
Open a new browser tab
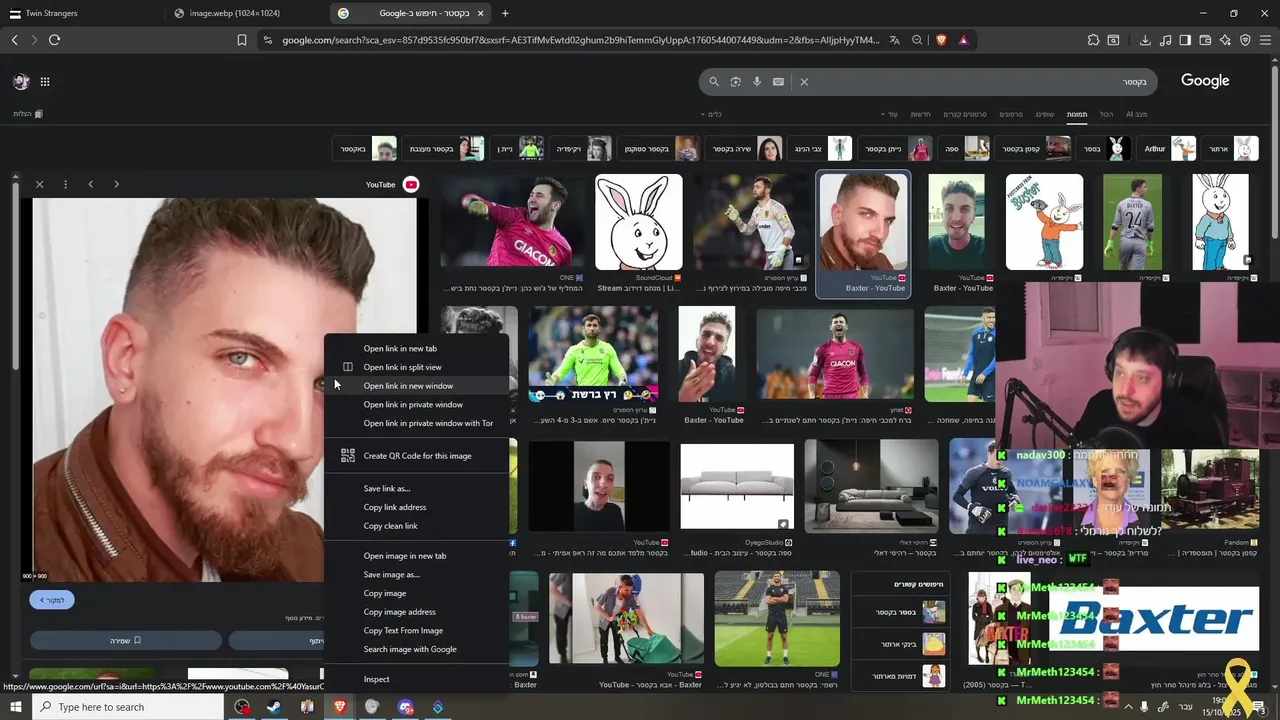(505, 13)
